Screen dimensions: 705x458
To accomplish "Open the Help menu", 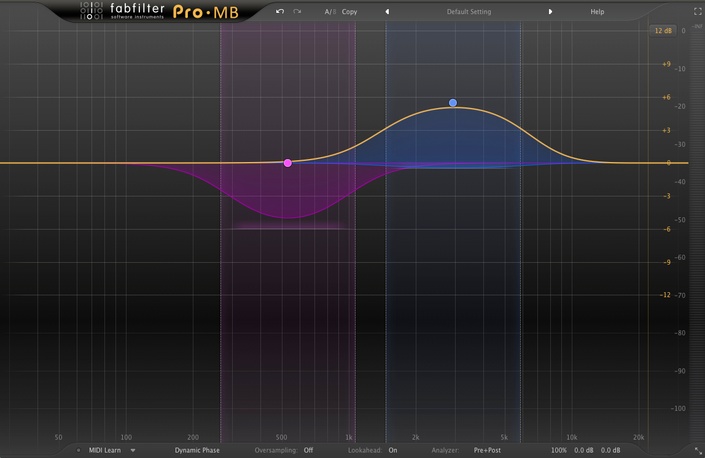I will (x=597, y=12).
